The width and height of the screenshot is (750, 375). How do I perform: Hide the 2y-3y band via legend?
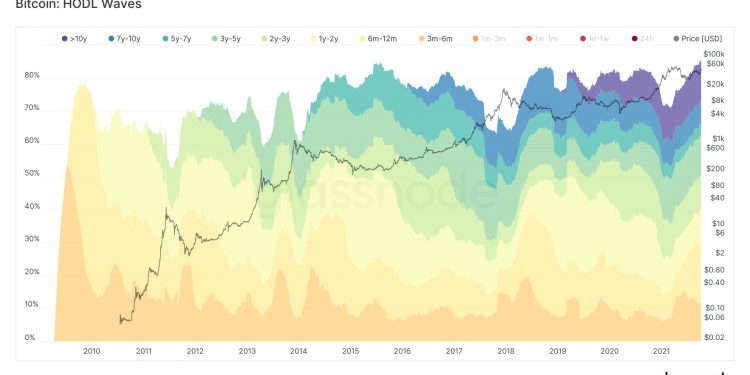(x=276, y=39)
